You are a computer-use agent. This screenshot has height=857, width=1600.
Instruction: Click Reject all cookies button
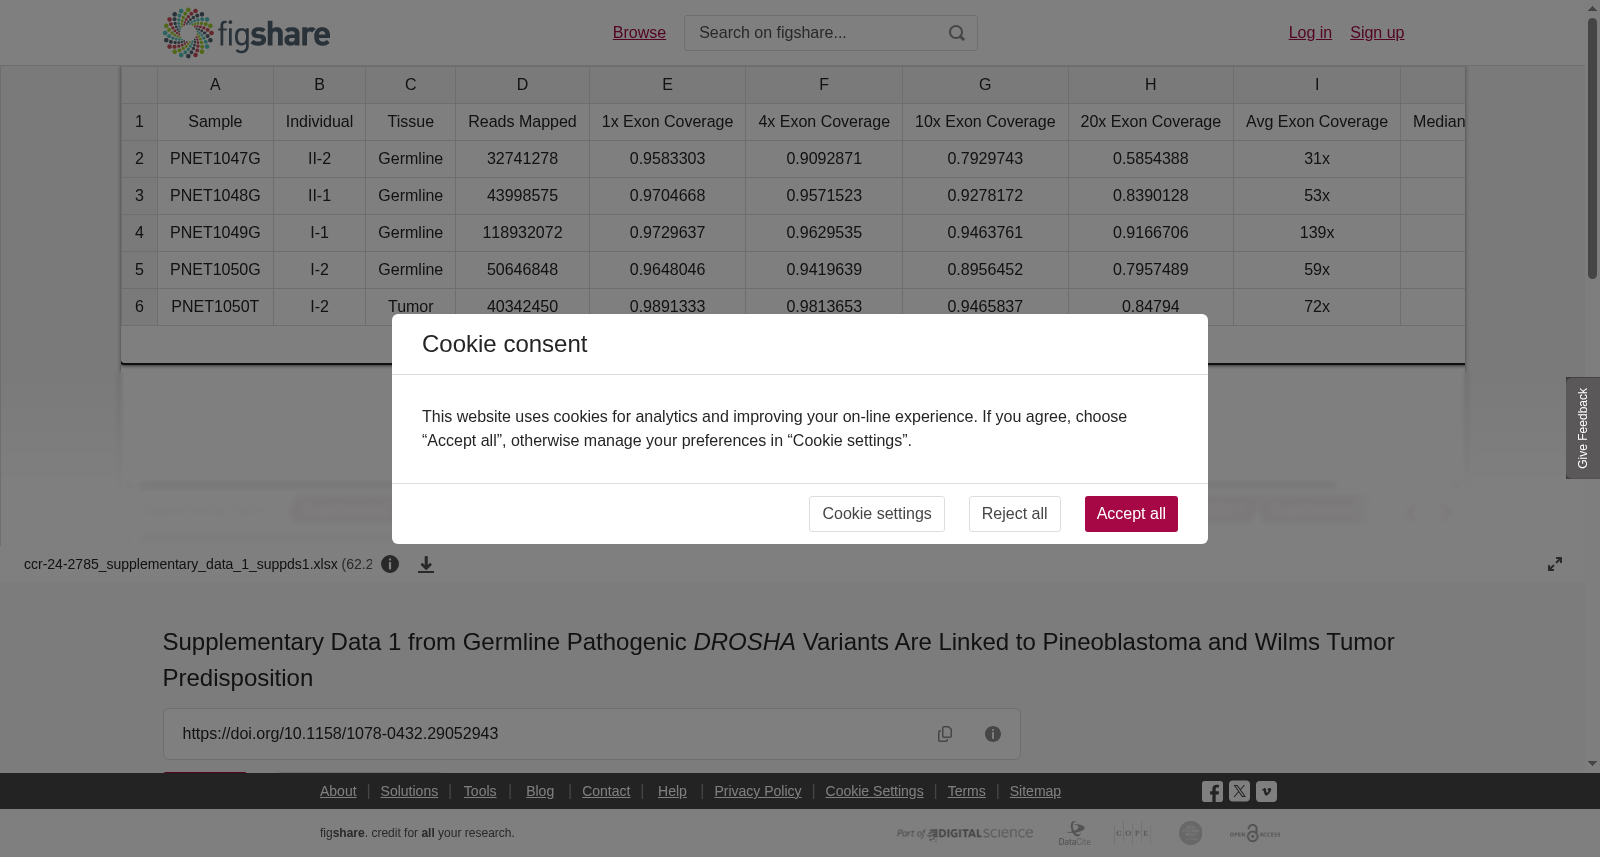[1014, 514]
